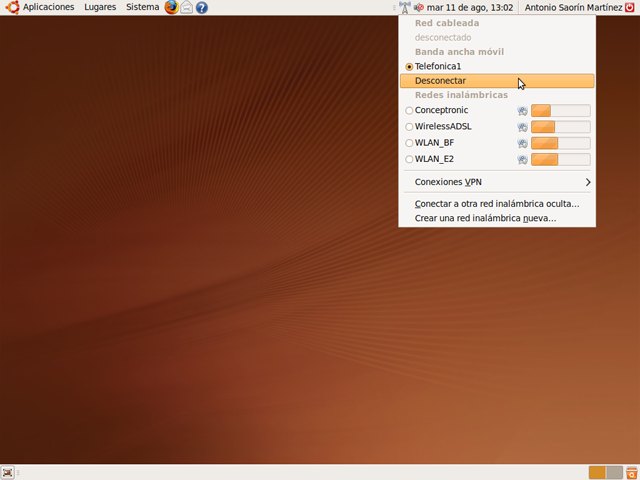Screen dimensions: 640x480
Task: Click the Show Desktop icon in bottom panel
Action: [8, 472]
